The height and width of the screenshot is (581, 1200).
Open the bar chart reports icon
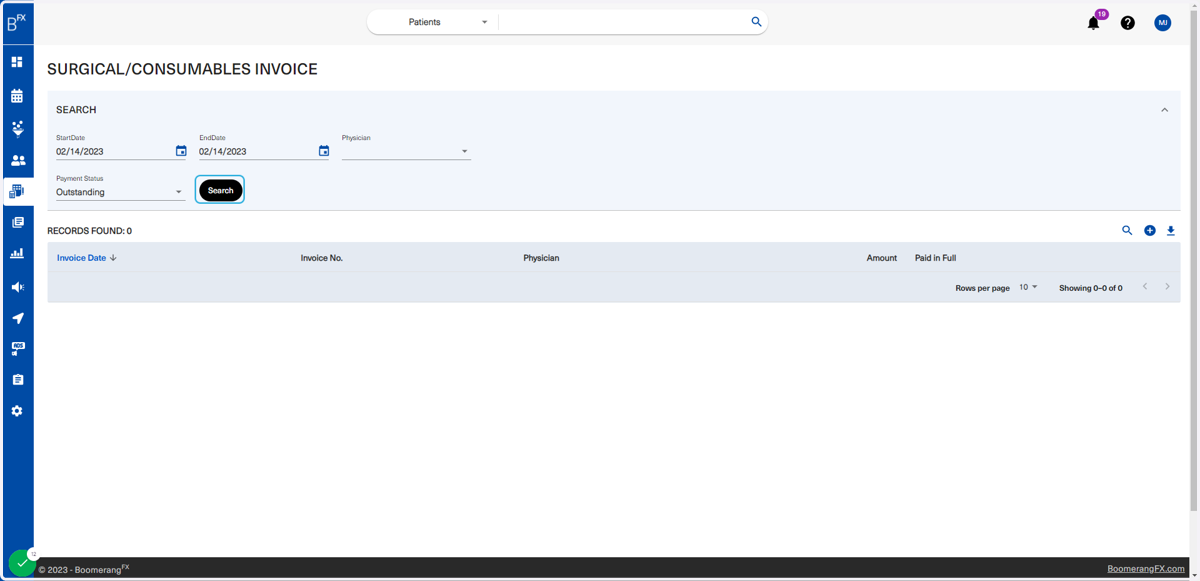[x=17, y=254]
